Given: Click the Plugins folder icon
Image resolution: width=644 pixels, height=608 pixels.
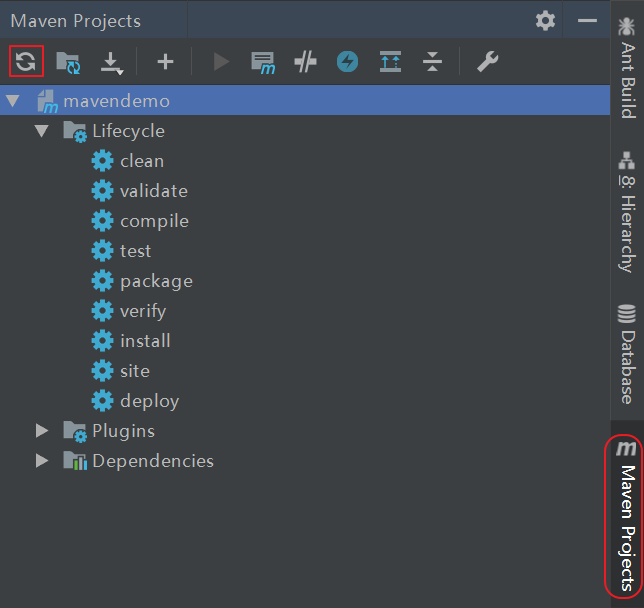Looking at the screenshot, I should coord(75,432).
